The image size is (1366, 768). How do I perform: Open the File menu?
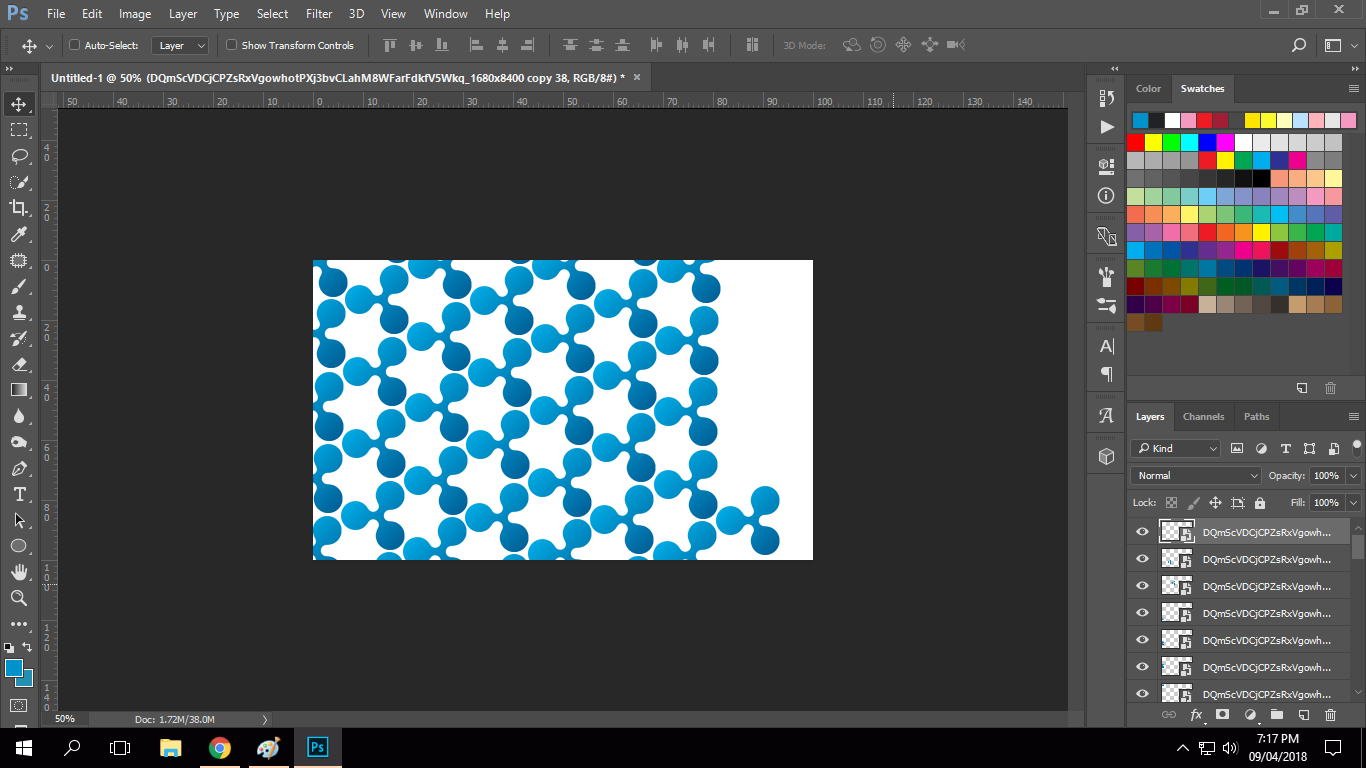[56, 14]
